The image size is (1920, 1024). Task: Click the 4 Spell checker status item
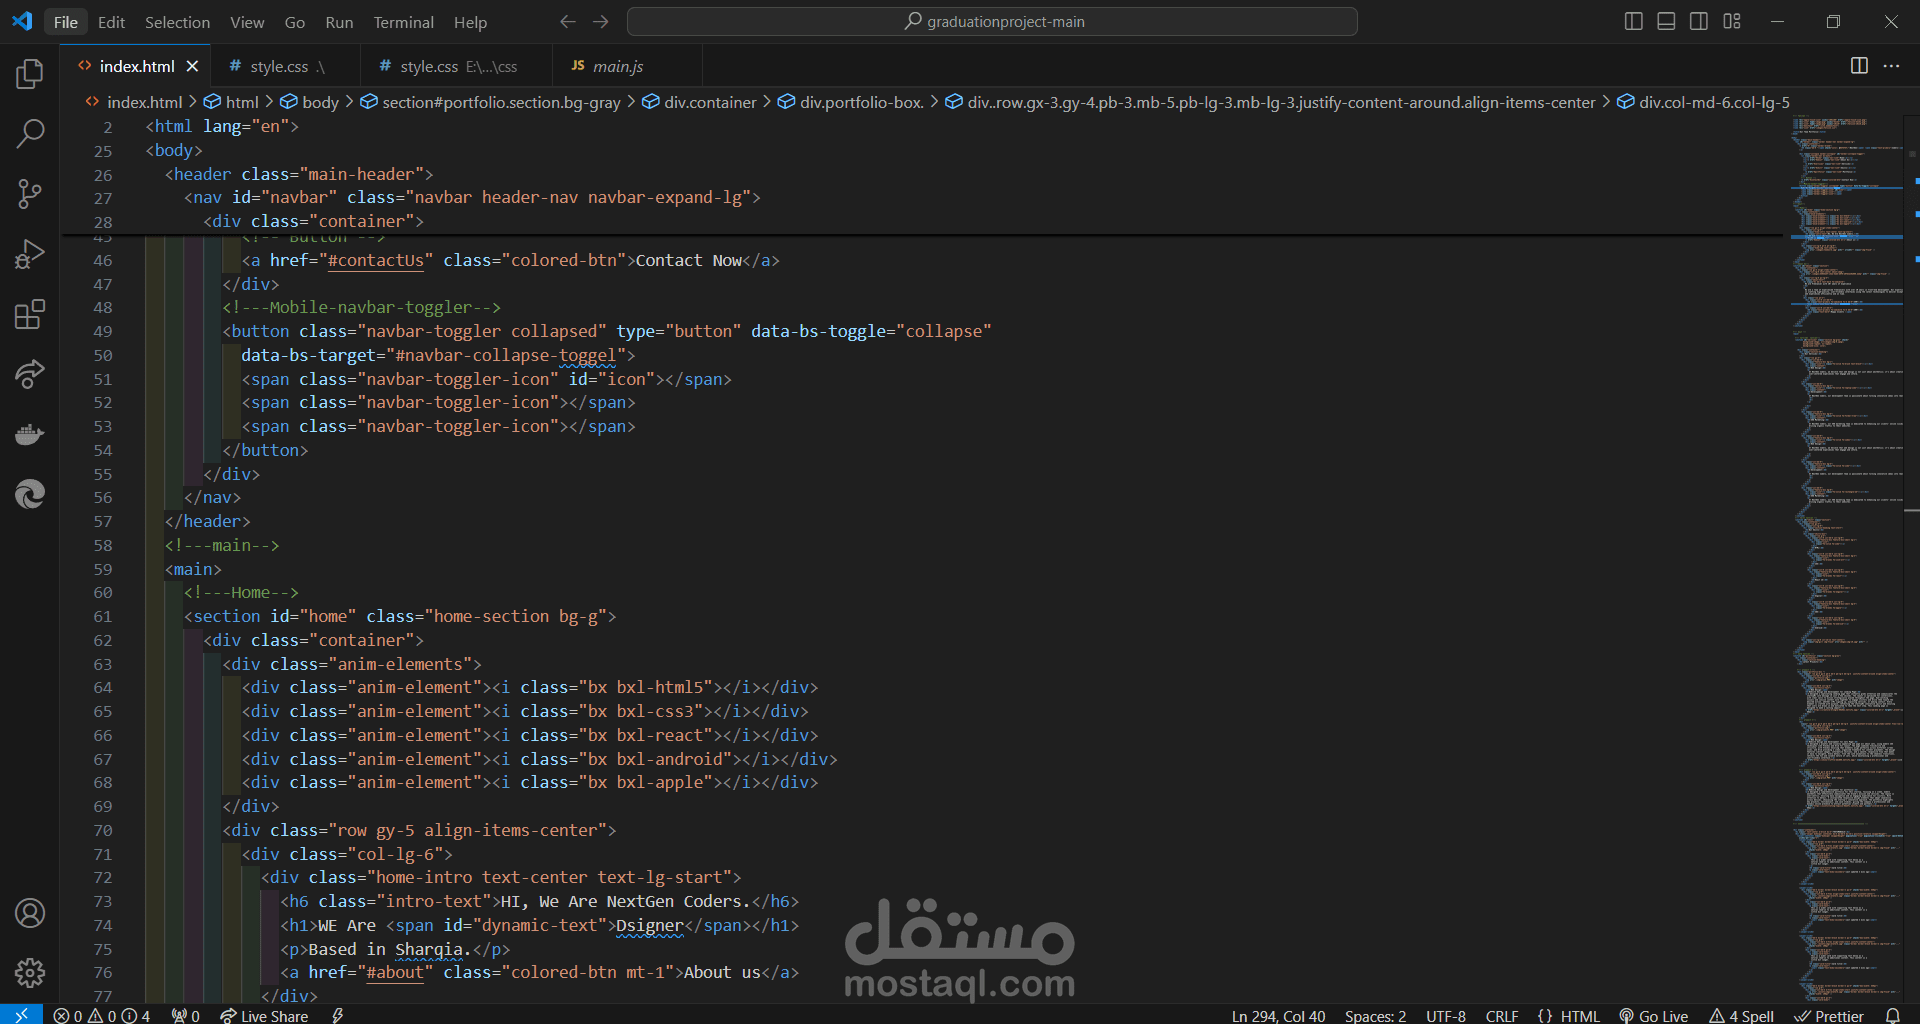point(1741,1015)
